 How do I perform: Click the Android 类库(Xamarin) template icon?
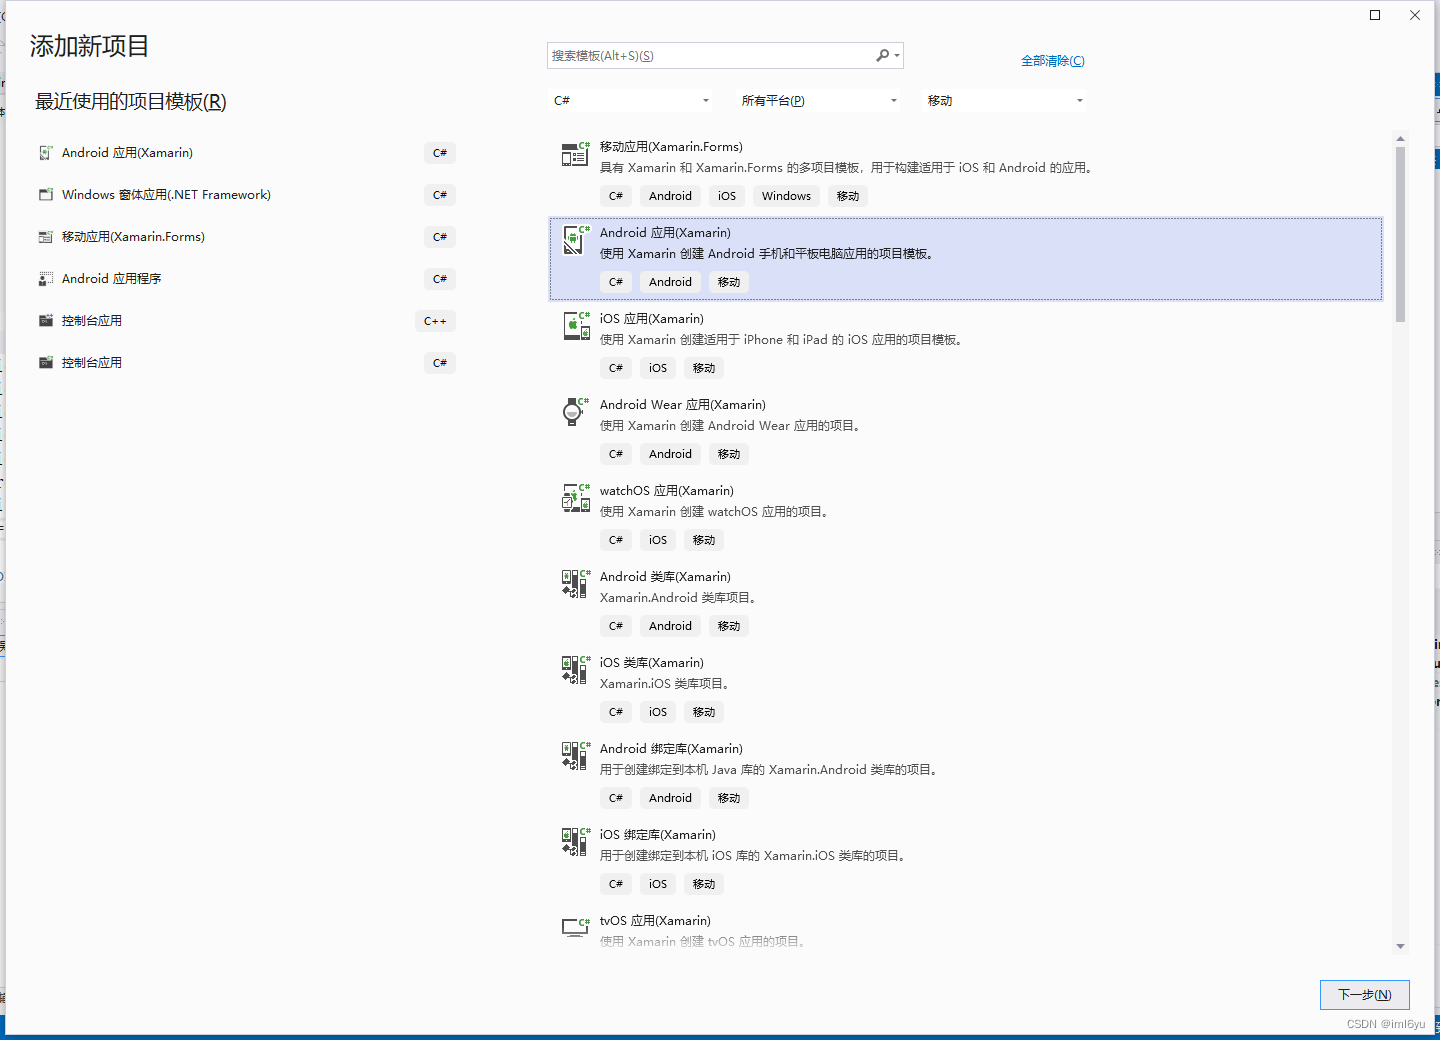point(575,584)
